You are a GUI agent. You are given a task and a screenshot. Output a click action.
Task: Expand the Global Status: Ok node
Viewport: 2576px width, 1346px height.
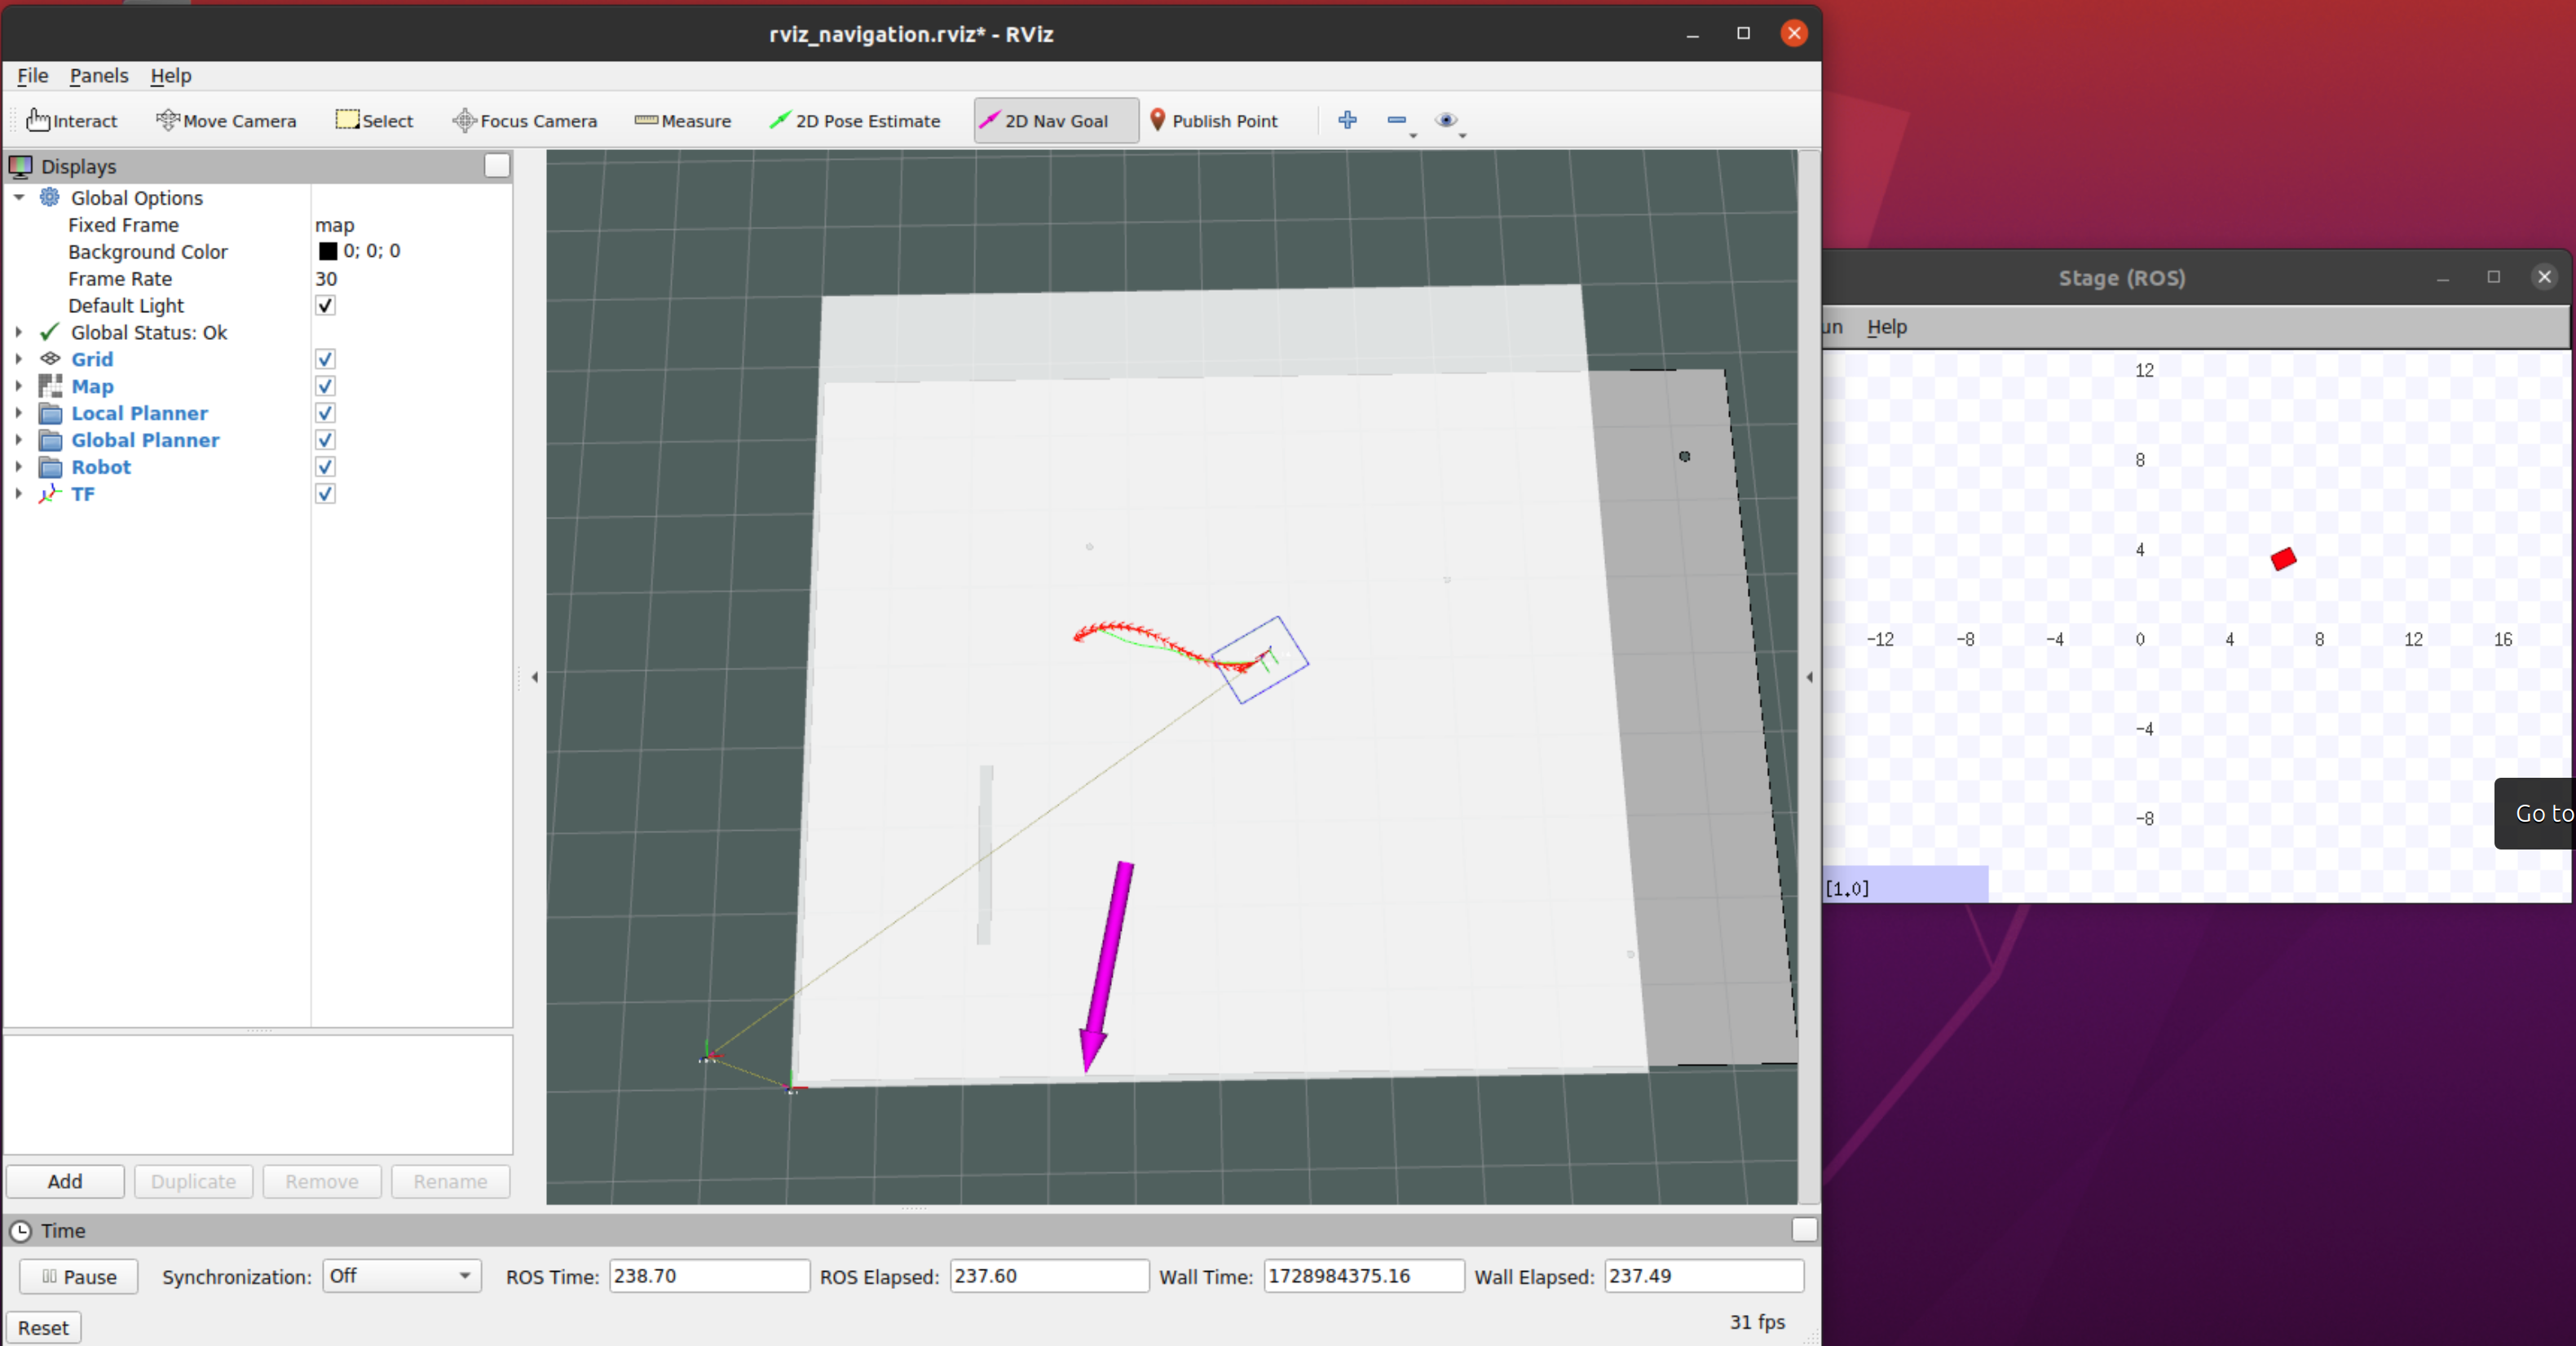tap(19, 332)
